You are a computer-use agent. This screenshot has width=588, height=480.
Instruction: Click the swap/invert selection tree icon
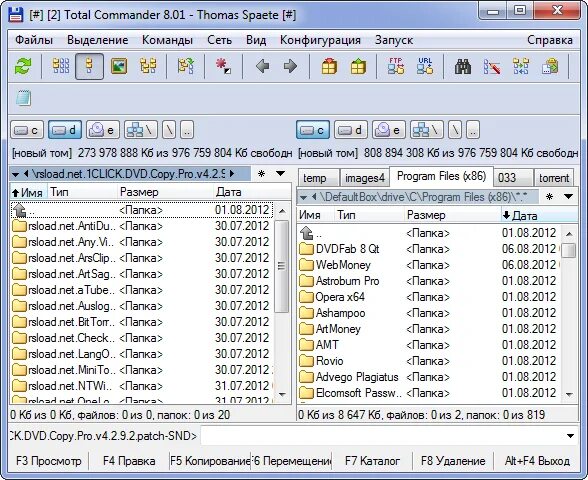186,66
